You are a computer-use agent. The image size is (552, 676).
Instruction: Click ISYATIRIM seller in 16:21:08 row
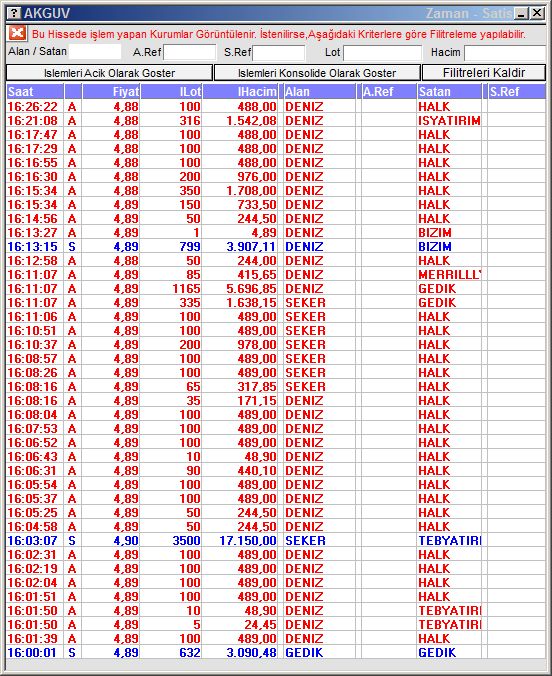[449, 121]
